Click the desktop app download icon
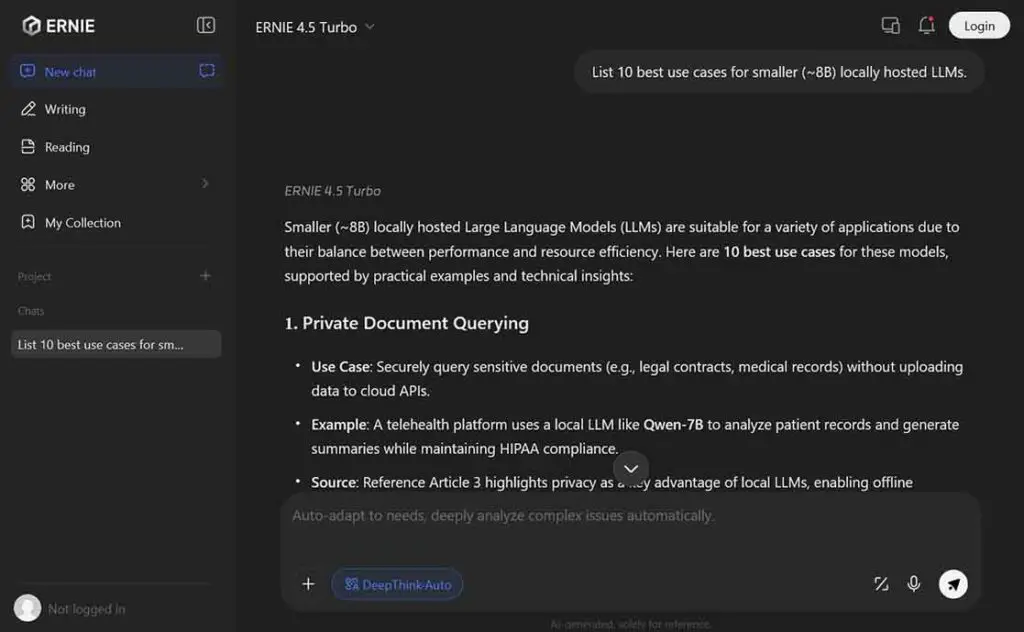The height and width of the screenshot is (632, 1024). [x=890, y=26]
